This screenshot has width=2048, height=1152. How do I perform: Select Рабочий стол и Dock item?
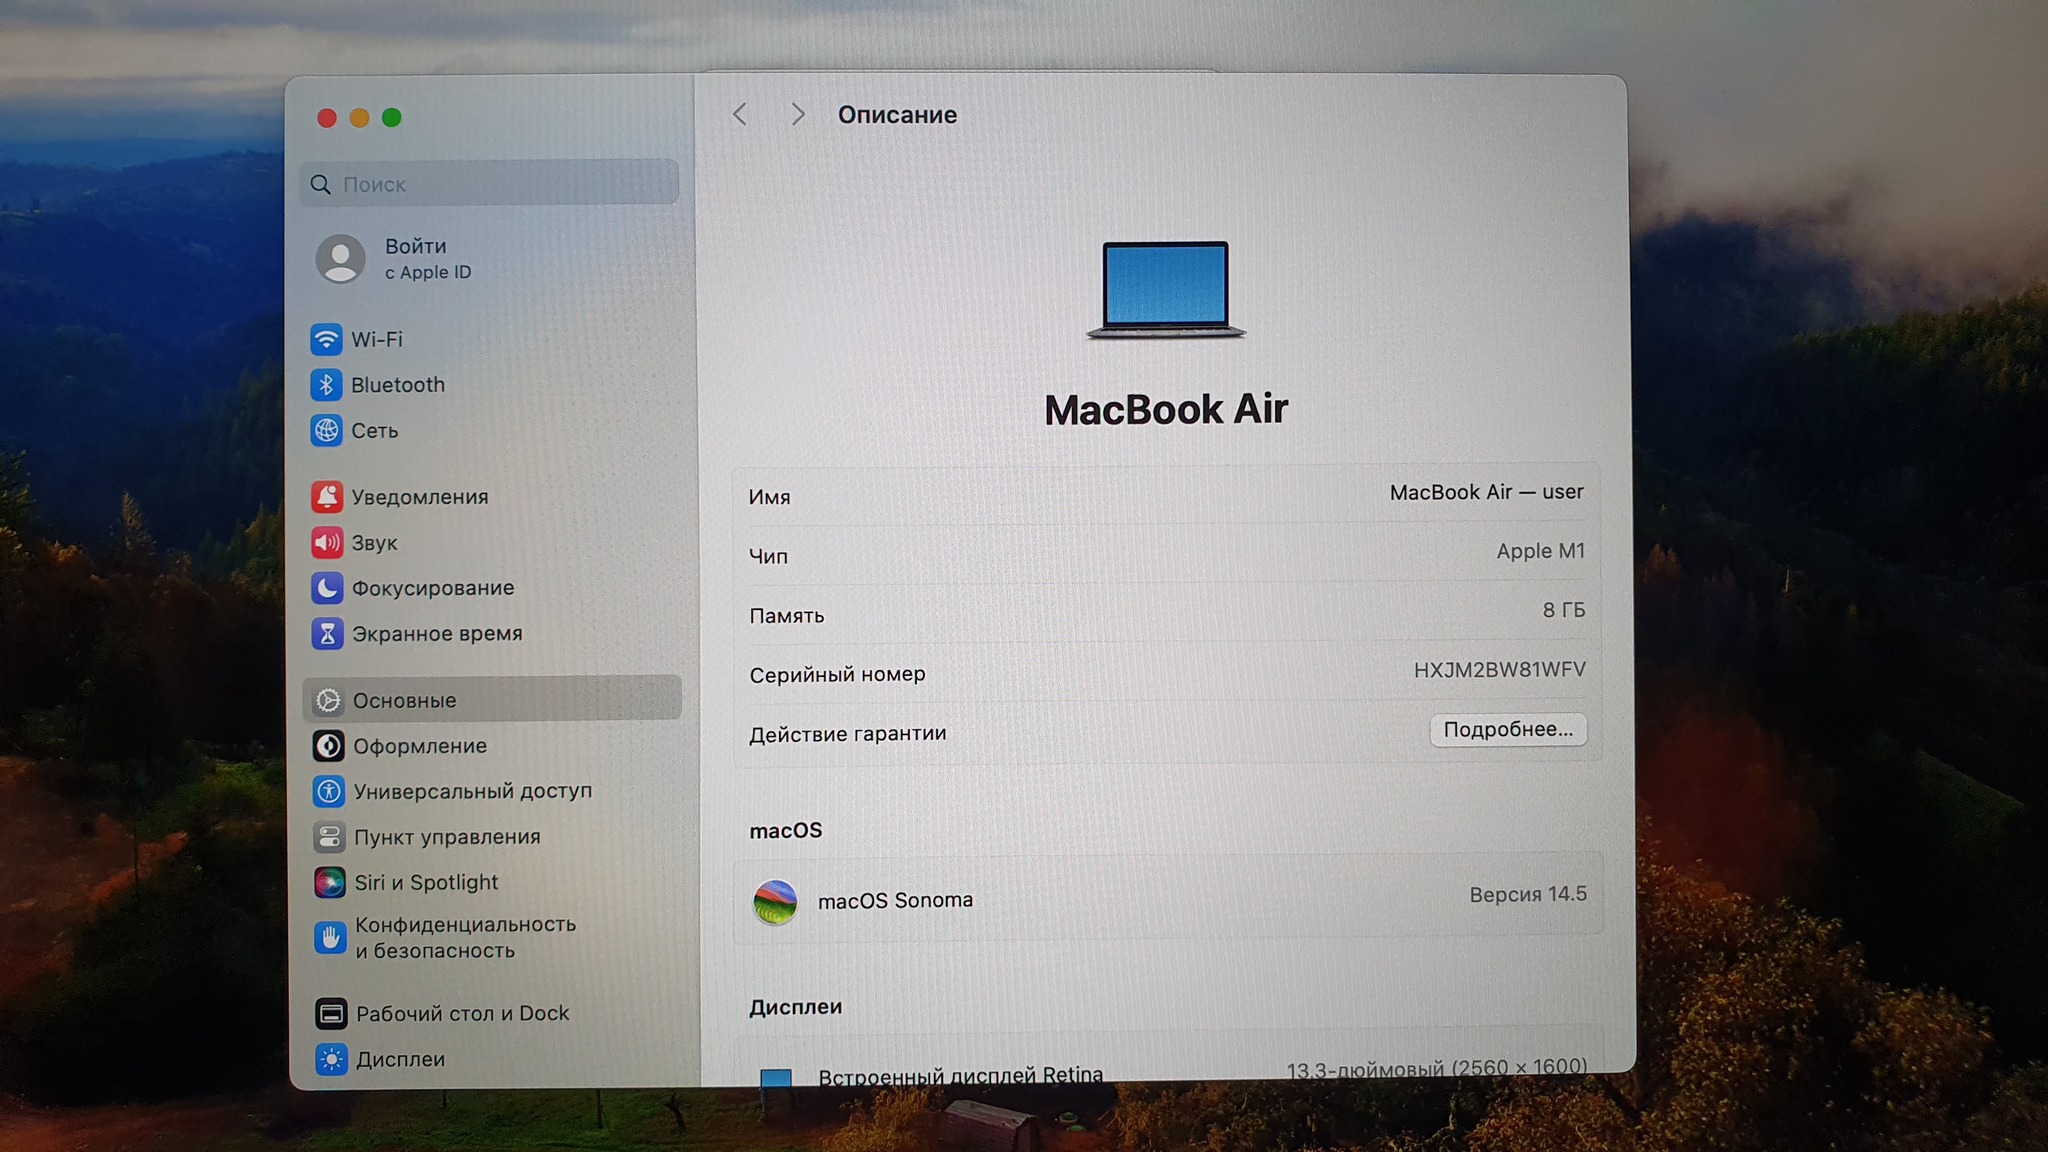click(462, 1014)
